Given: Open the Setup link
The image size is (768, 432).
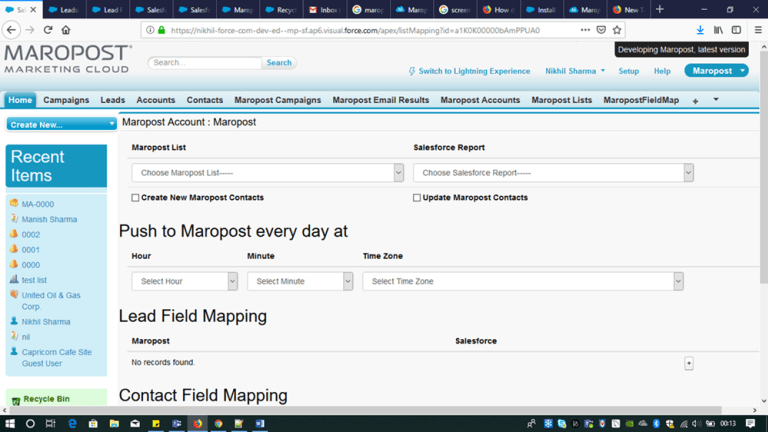Looking at the screenshot, I should [628, 71].
